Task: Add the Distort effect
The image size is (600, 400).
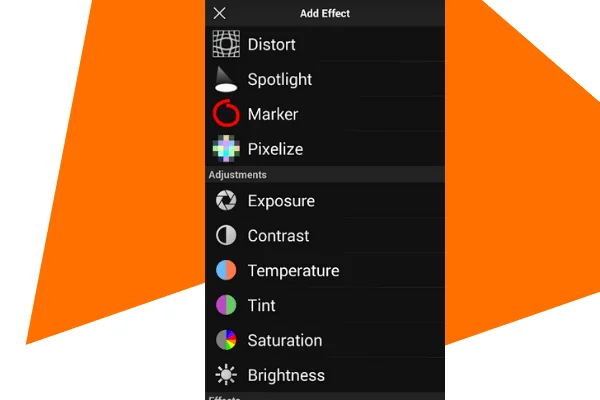Action: (x=325, y=44)
